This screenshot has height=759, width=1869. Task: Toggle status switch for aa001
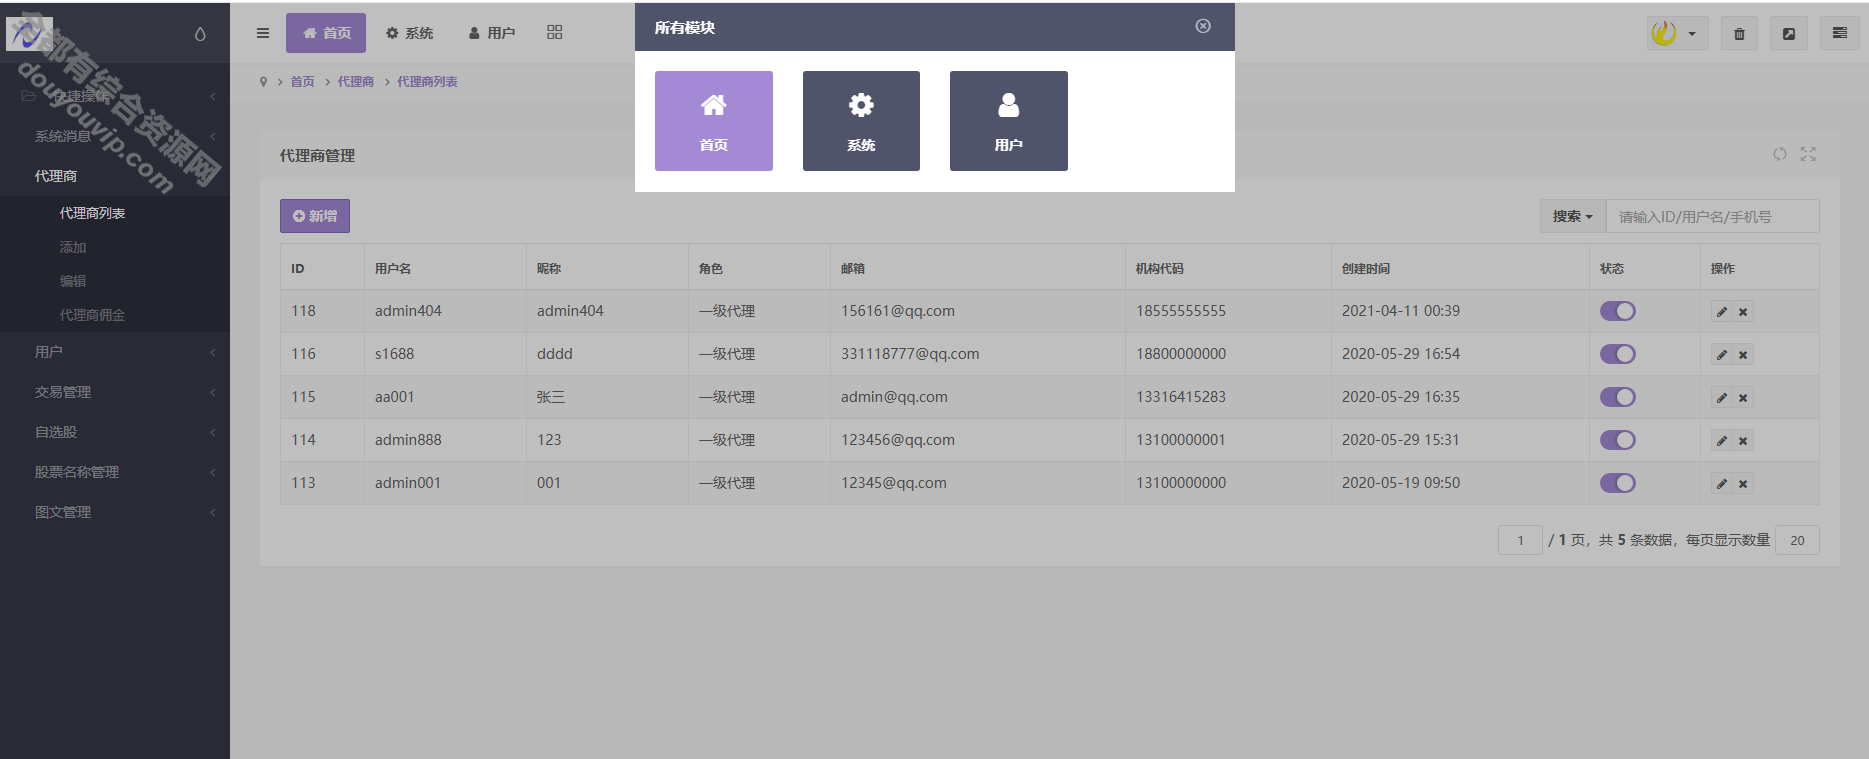(1617, 397)
